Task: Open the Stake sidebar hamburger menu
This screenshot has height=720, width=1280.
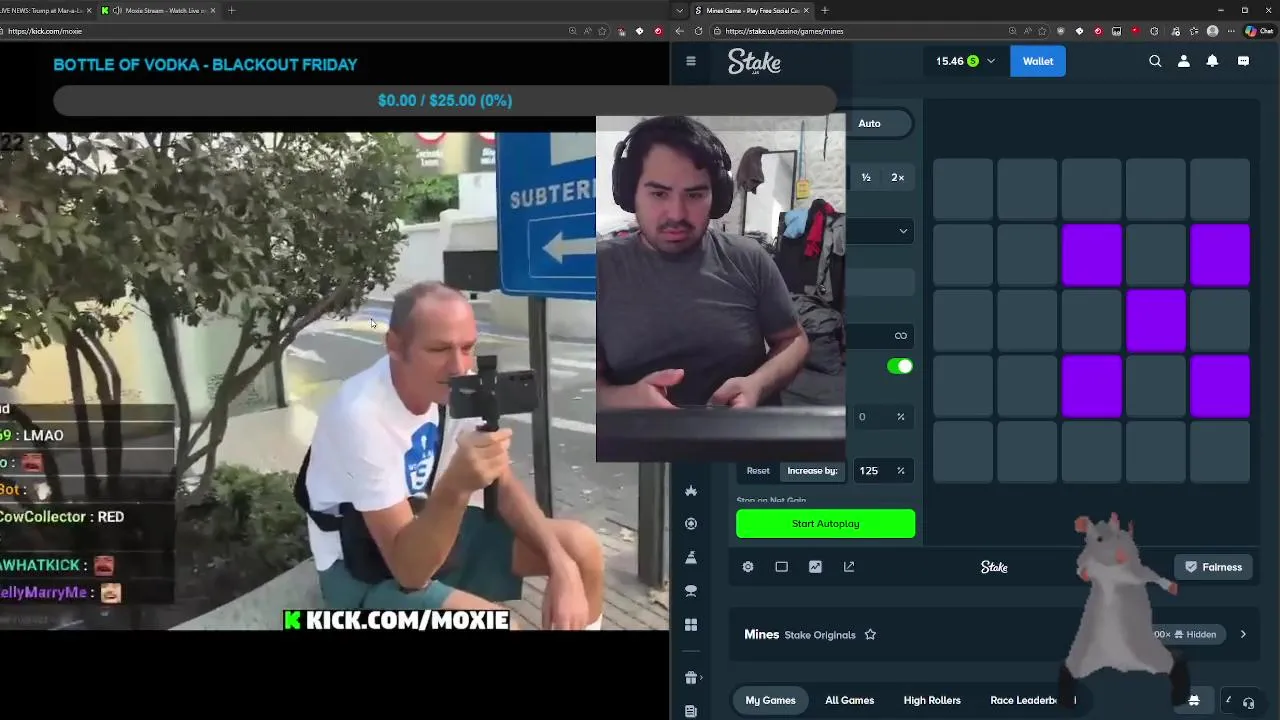Action: (x=690, y=61)
